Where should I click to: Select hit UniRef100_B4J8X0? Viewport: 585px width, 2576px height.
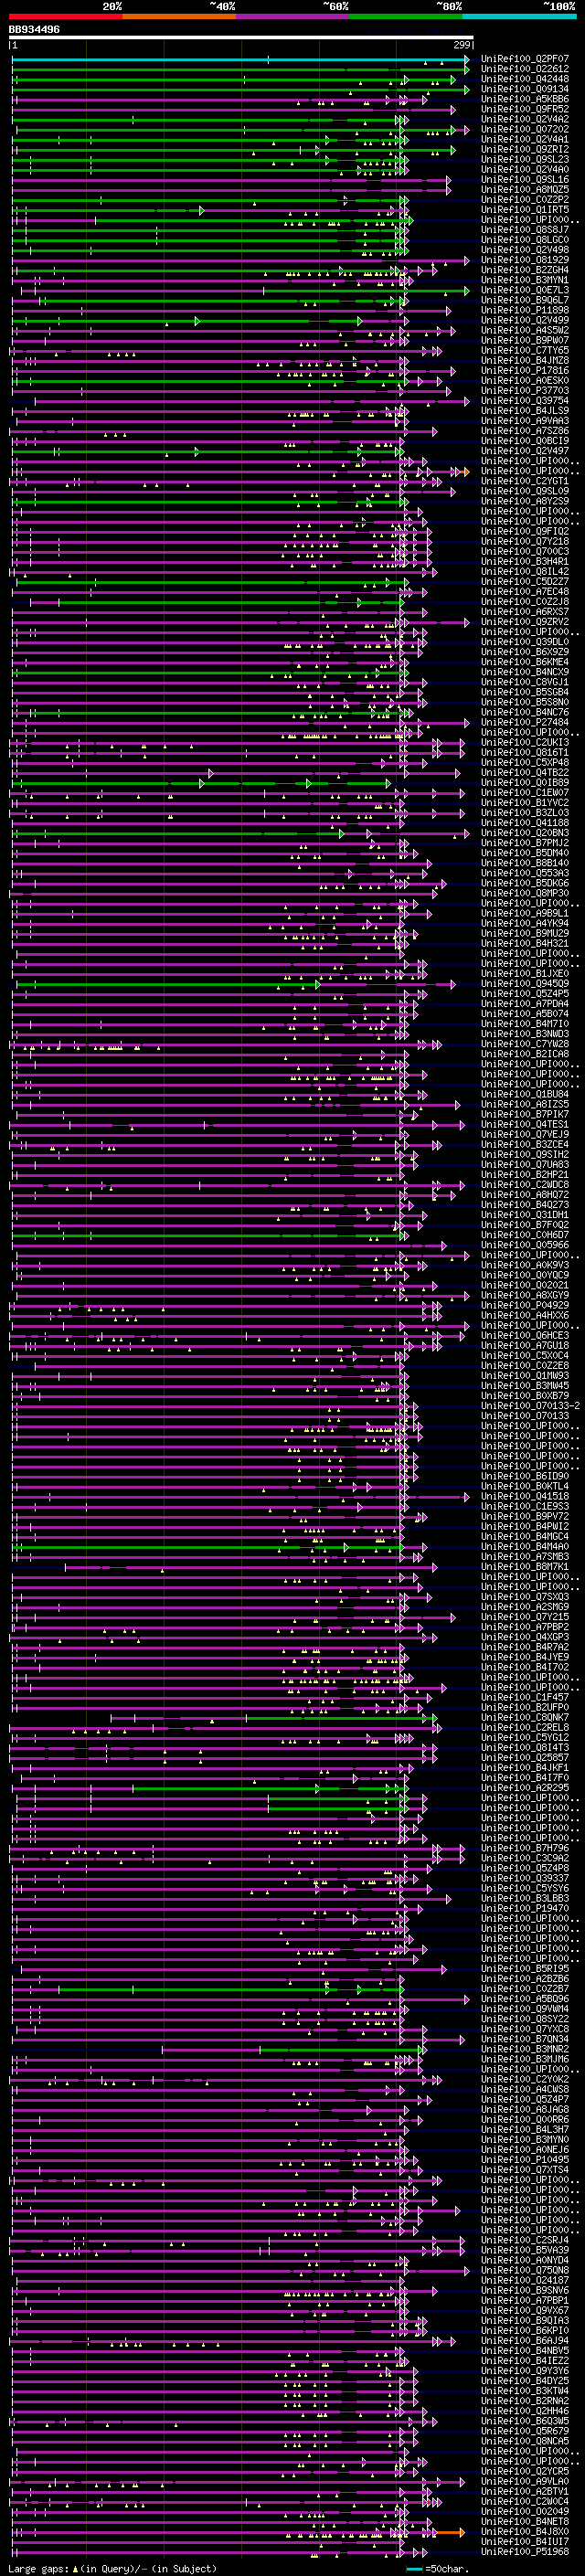click(525, 2531)
